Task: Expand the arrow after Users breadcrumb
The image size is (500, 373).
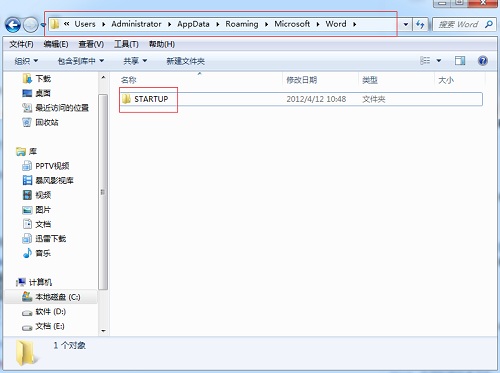Action: tap(104, 24)
